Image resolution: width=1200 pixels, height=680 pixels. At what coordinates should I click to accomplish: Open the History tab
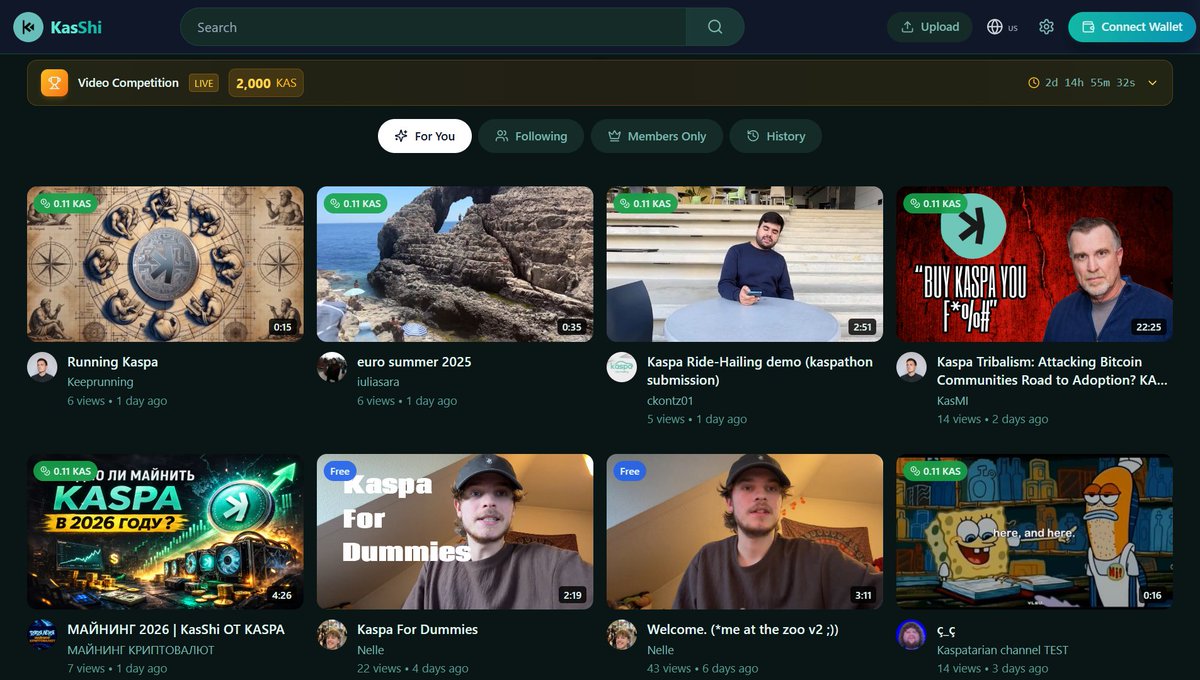point(776,136)
